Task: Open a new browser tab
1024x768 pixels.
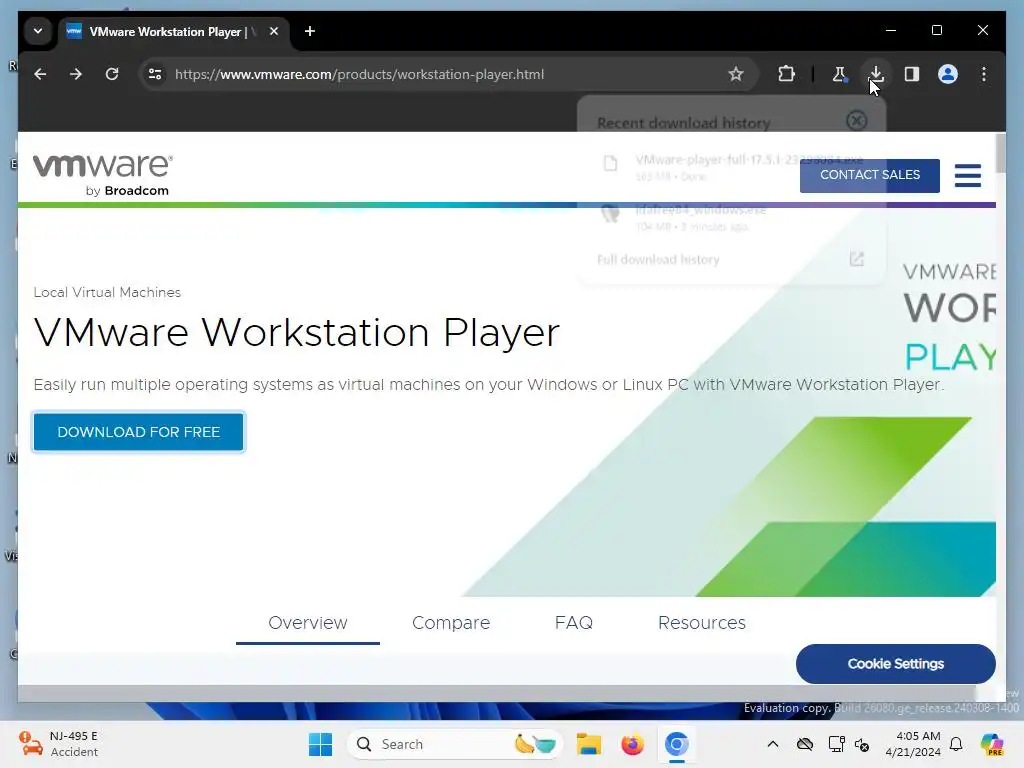Action: click(310, 31)
